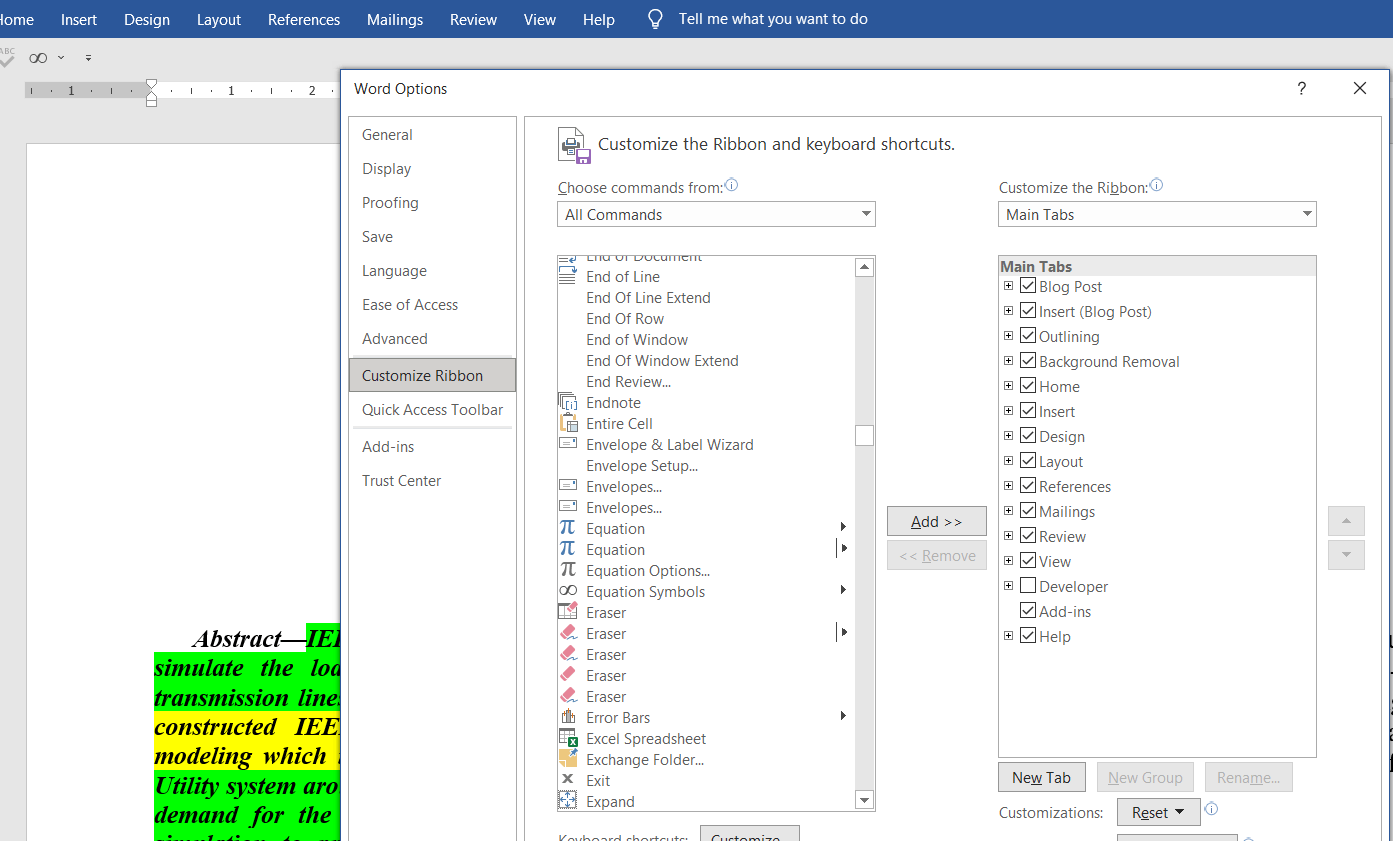The image size is (1393, 841).
Task: Enable the Developer tab checkbox
Action: (1027, 586)
